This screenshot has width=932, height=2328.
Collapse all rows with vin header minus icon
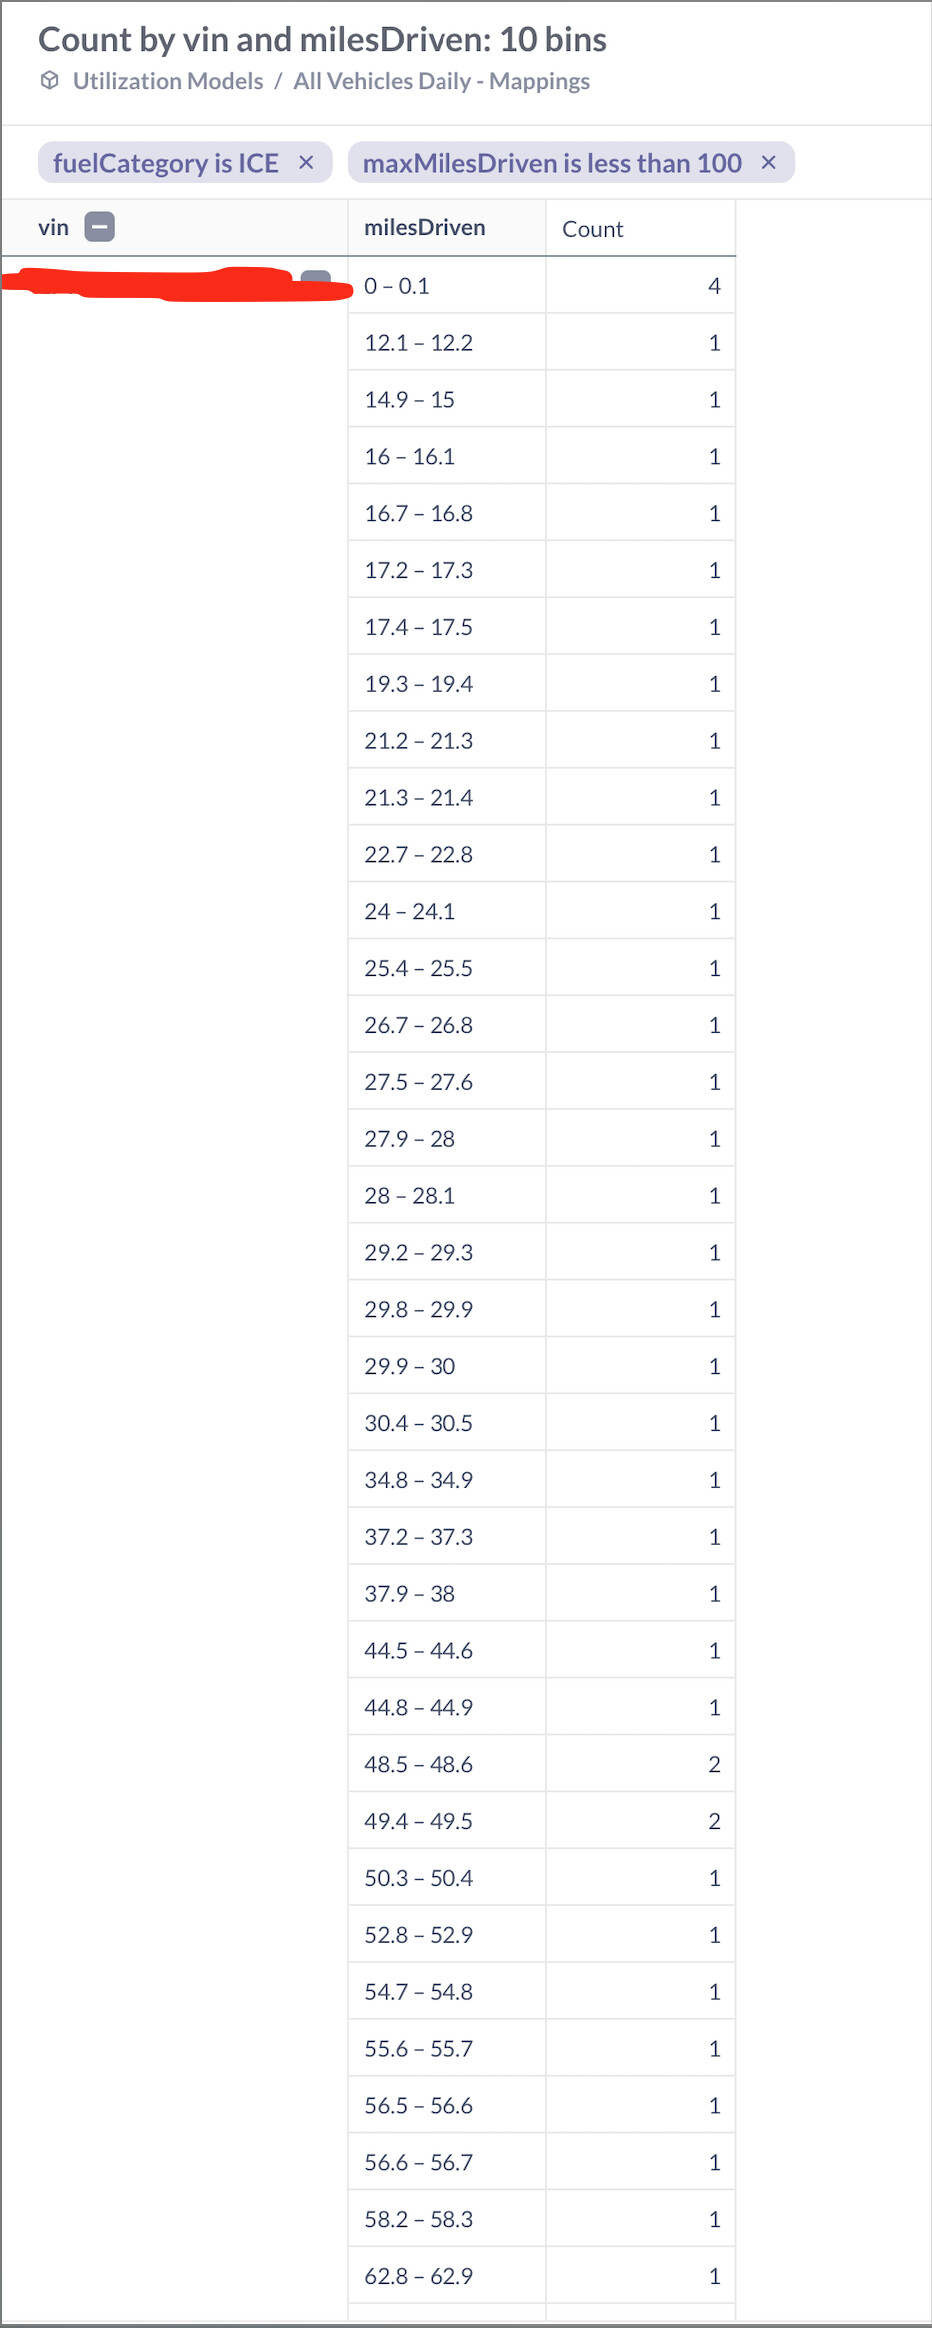(x=99, y=227)
